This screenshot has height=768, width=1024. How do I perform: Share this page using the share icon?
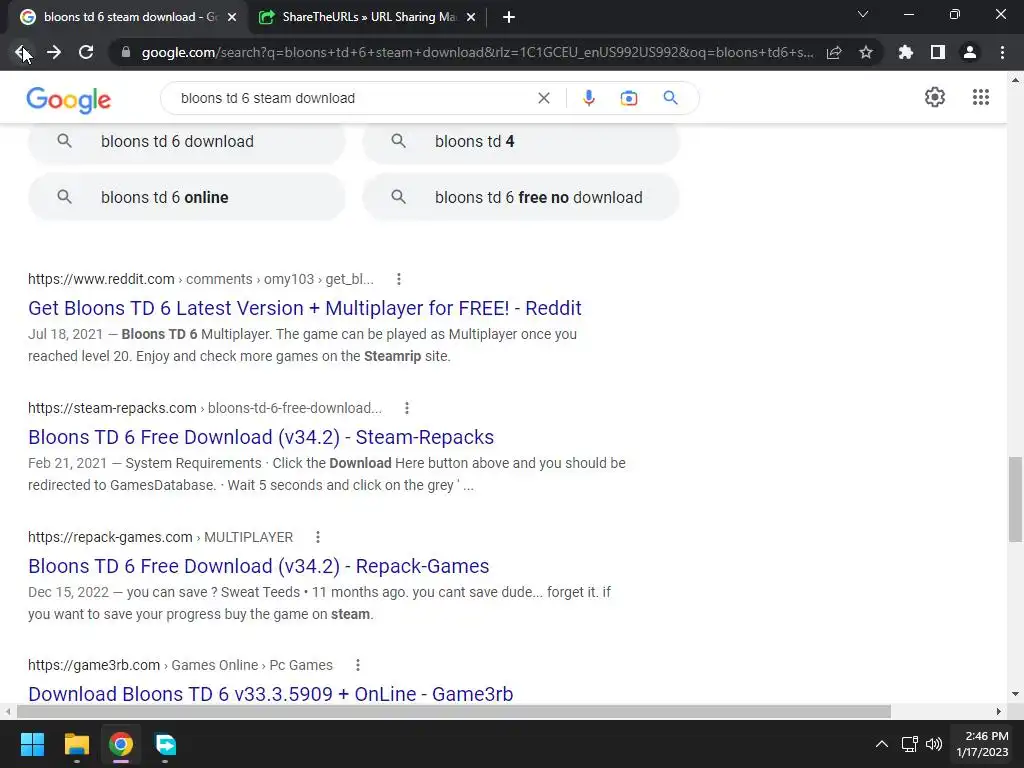(x=834, y=52)
